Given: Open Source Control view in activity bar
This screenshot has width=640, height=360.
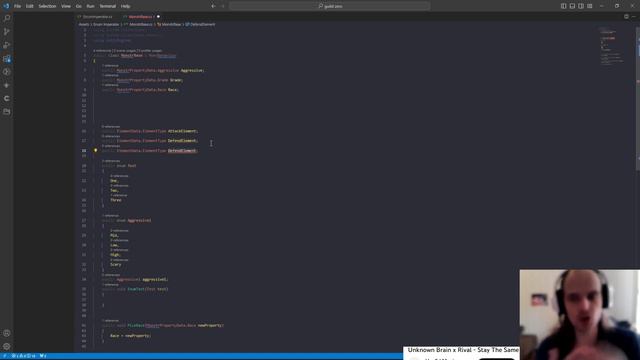Looking at the screenshot, I should (7, 32).
